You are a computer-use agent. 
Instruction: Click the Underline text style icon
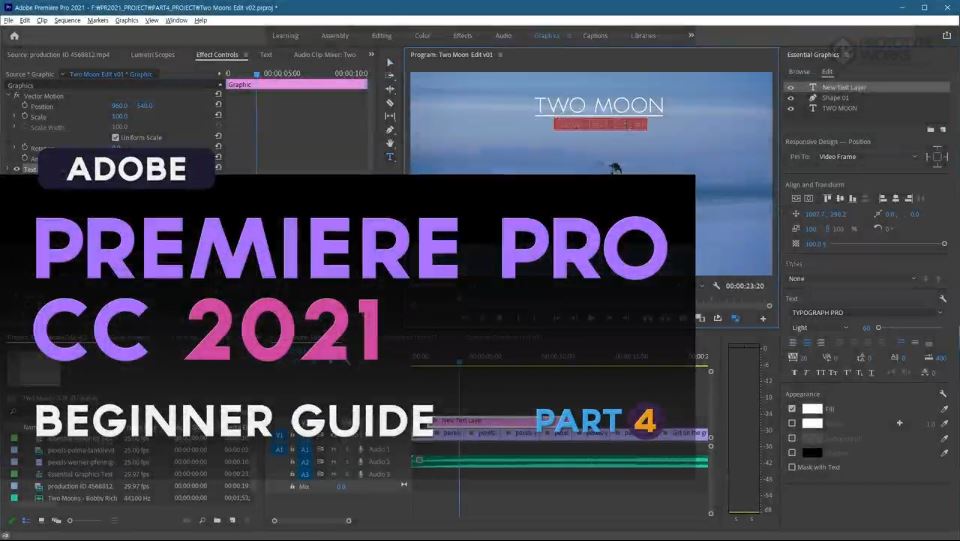[x=871, y=373]
